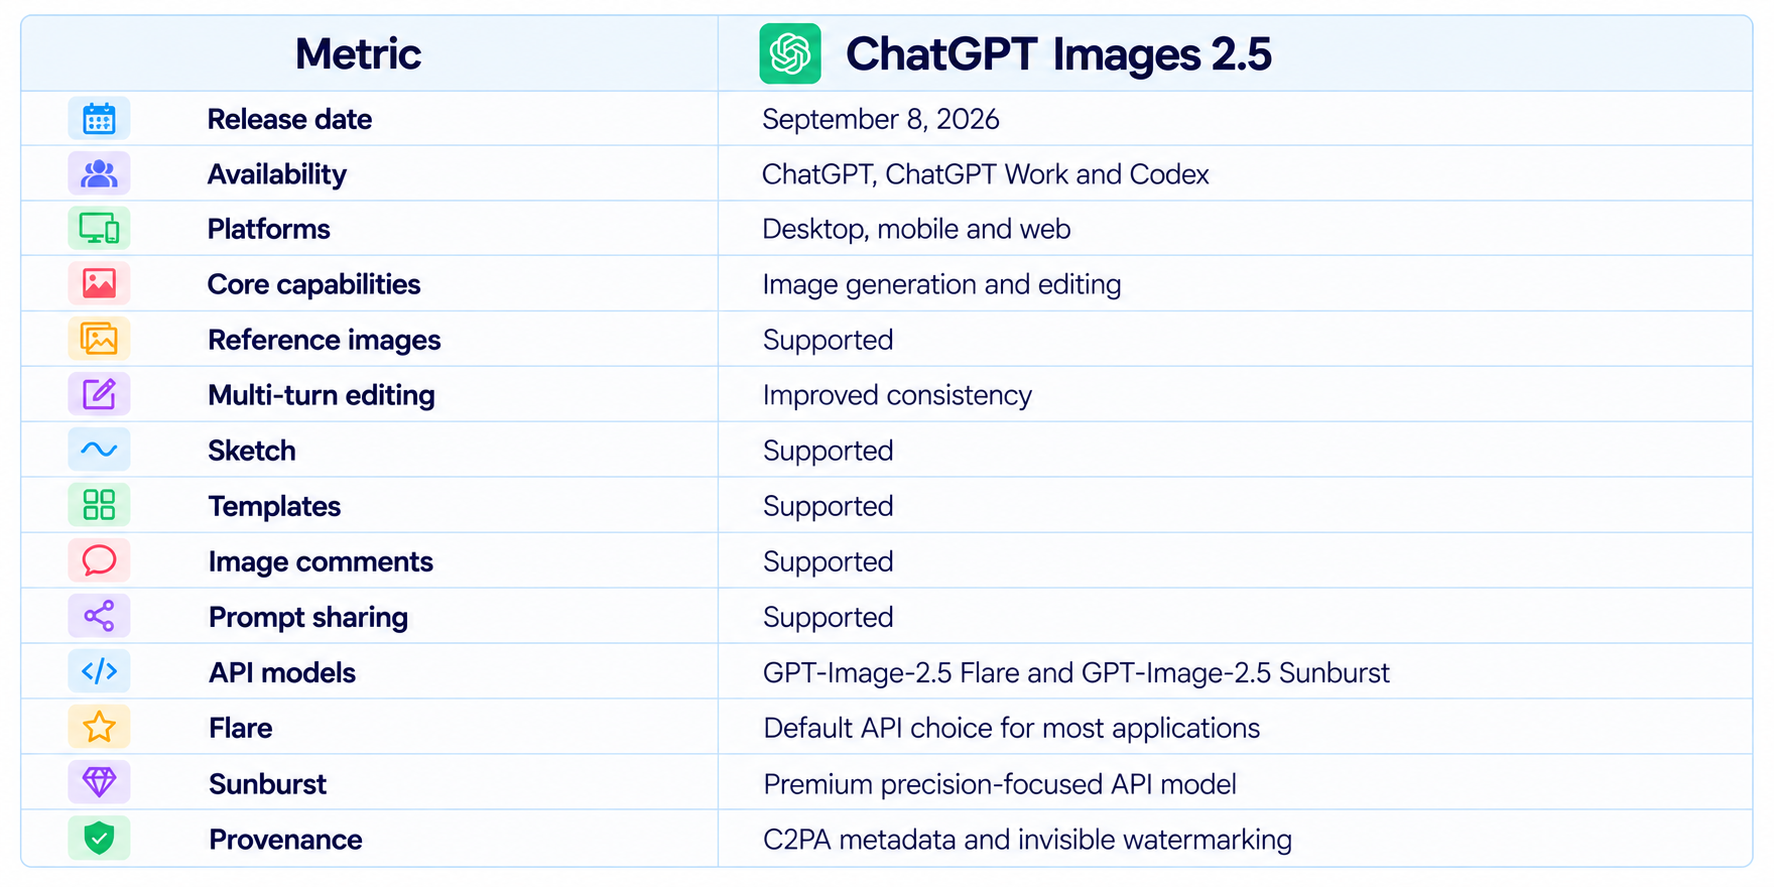The image size is (1774, 887).
Task: Click the monitor icon beside Platforms
Action: 99,229
